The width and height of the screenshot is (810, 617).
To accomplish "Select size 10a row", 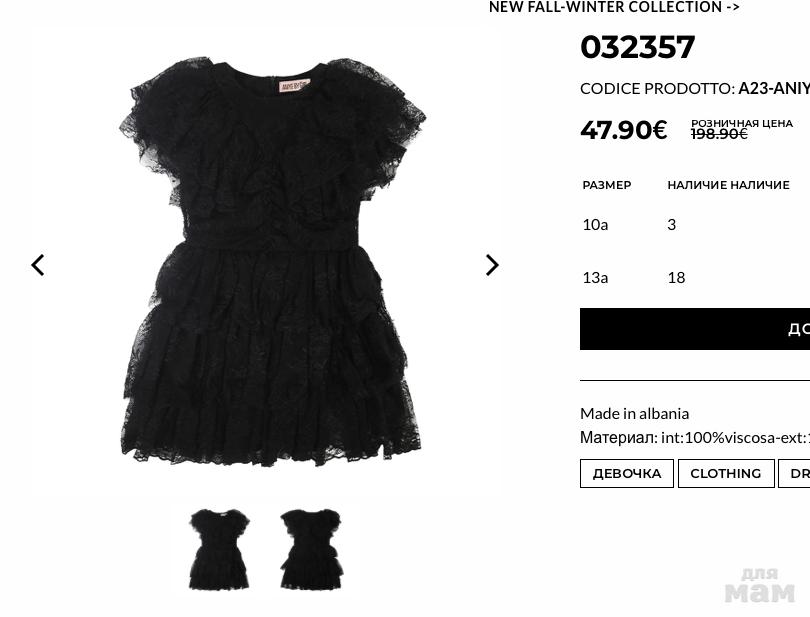I will [x=695, y=225].
